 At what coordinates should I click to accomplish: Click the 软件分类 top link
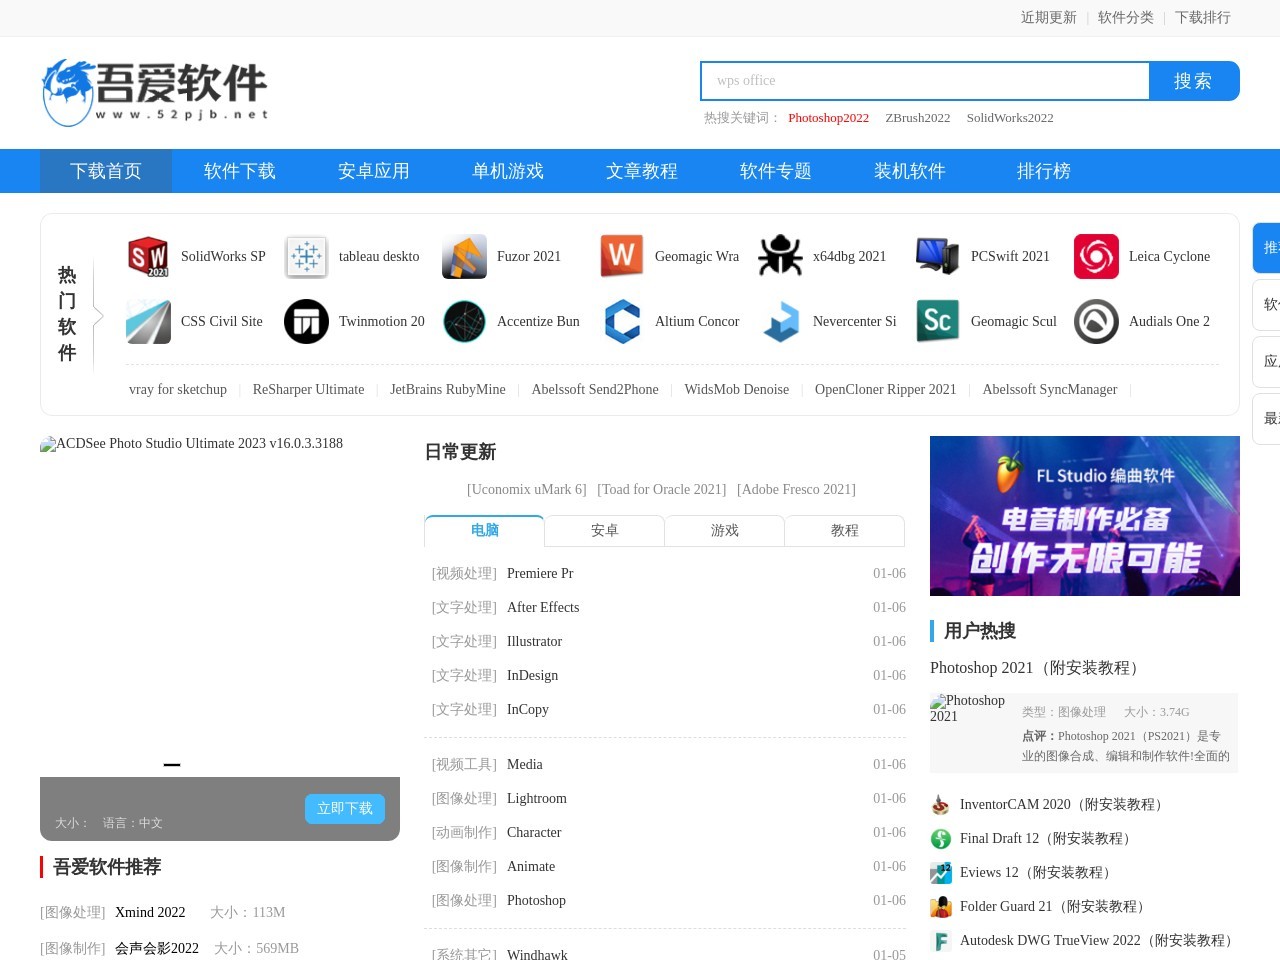1125,17
